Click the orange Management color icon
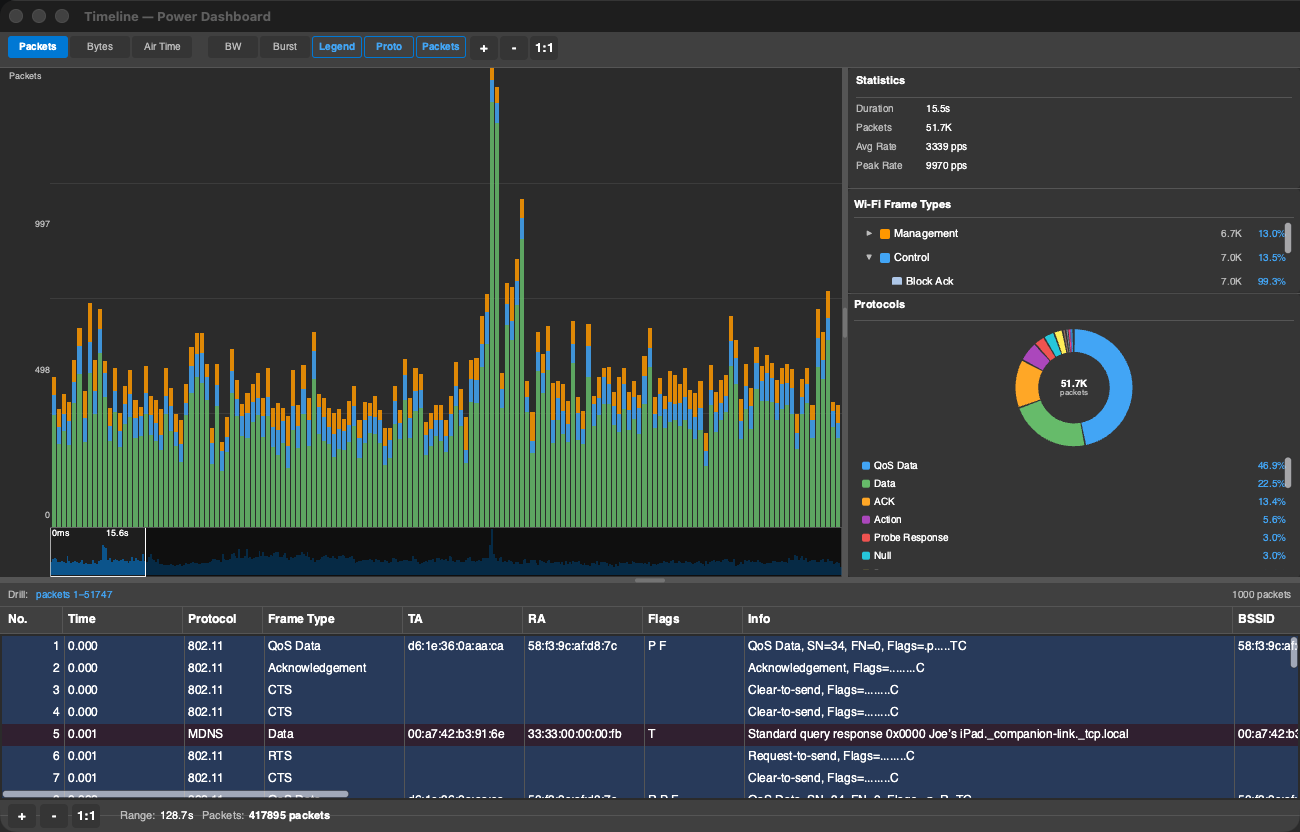The width and height of the screenshot is (1300, 832). [885, 234]
